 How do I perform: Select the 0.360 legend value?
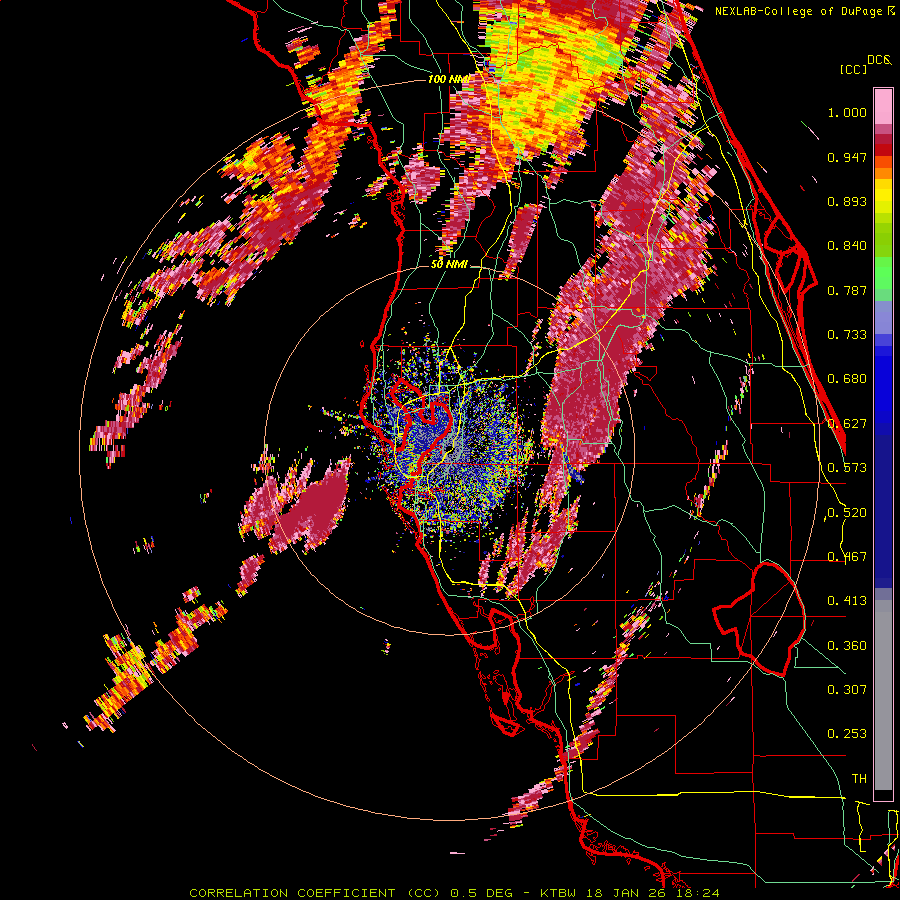pyautogui.click(x=847, y=646)
